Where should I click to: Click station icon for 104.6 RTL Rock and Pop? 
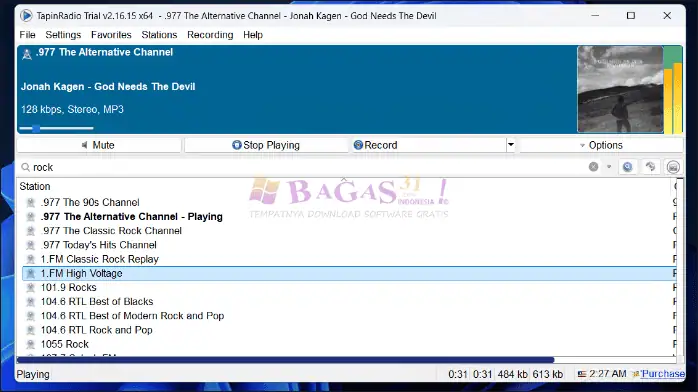point(31,330)
